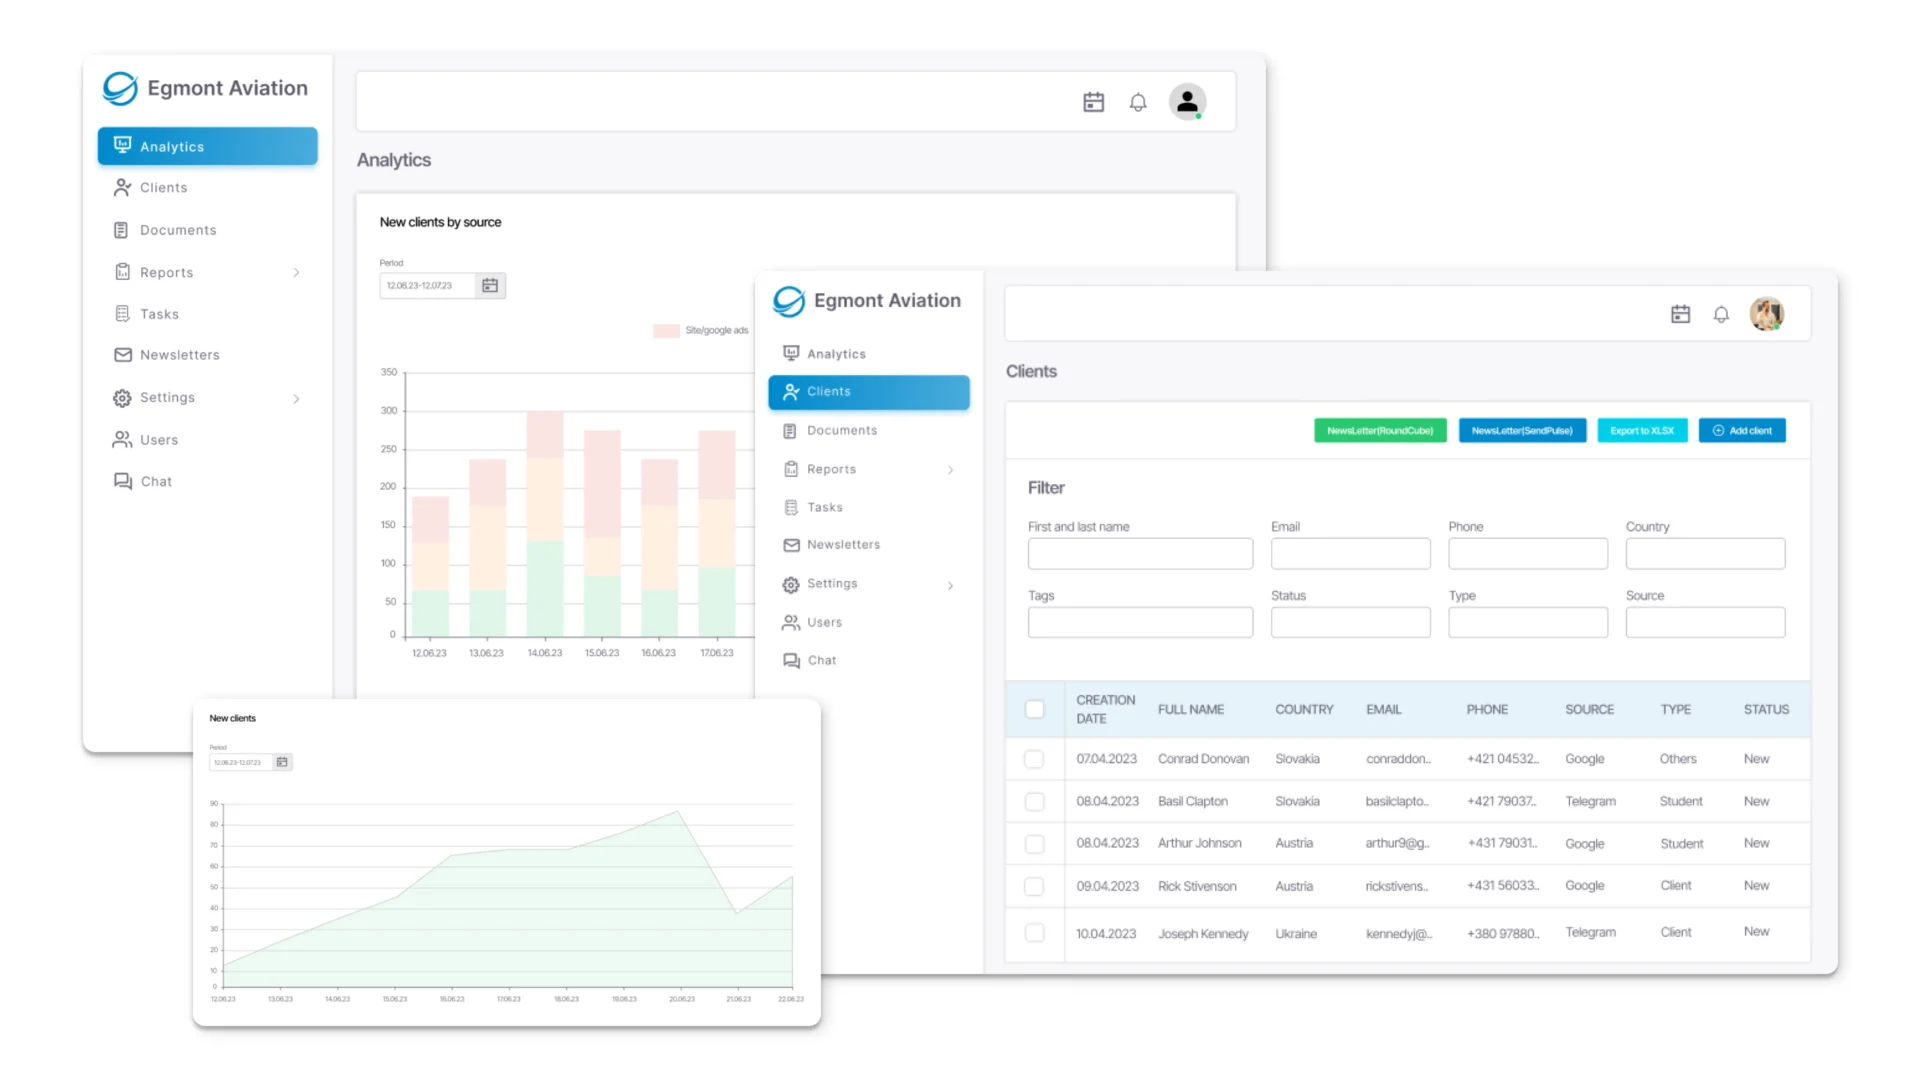Open notifications bell in the Clients window

click(1721, 314)
